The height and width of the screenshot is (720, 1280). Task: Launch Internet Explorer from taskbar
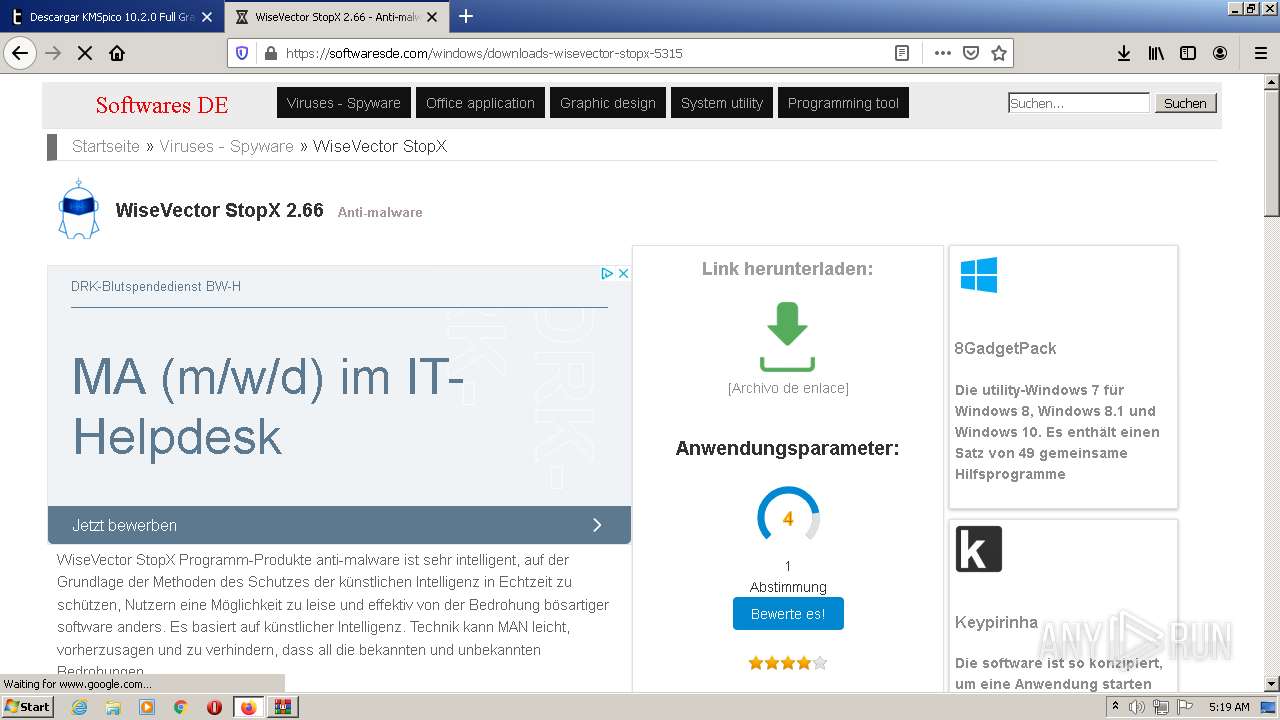click(x=79, y=707)
